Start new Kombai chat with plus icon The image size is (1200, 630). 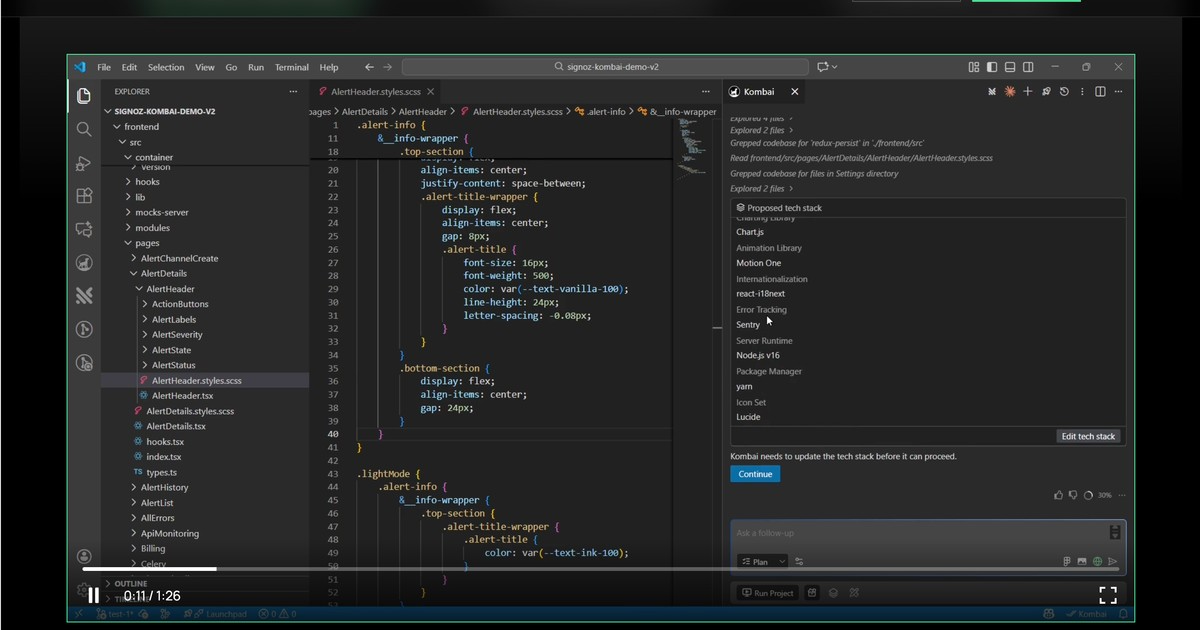click(x=1027, y=91)
